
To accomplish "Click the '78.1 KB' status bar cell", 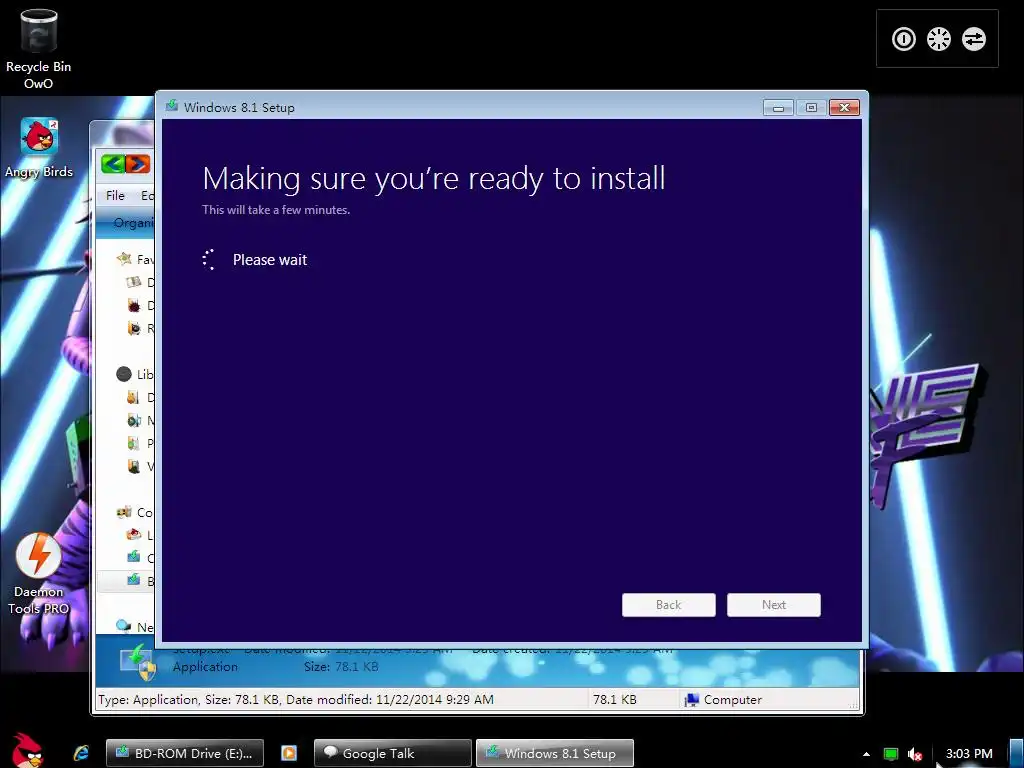I will 615,699.
